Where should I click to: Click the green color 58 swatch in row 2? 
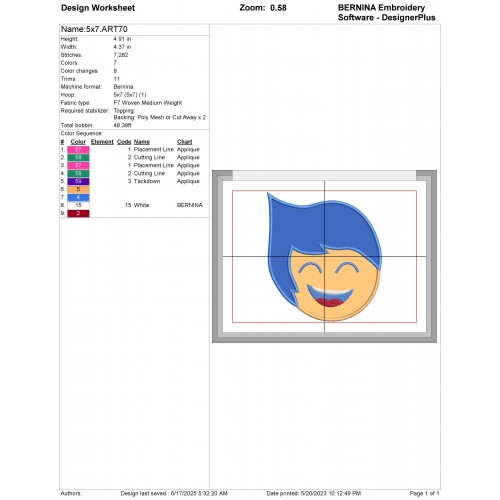click(78, 157)
